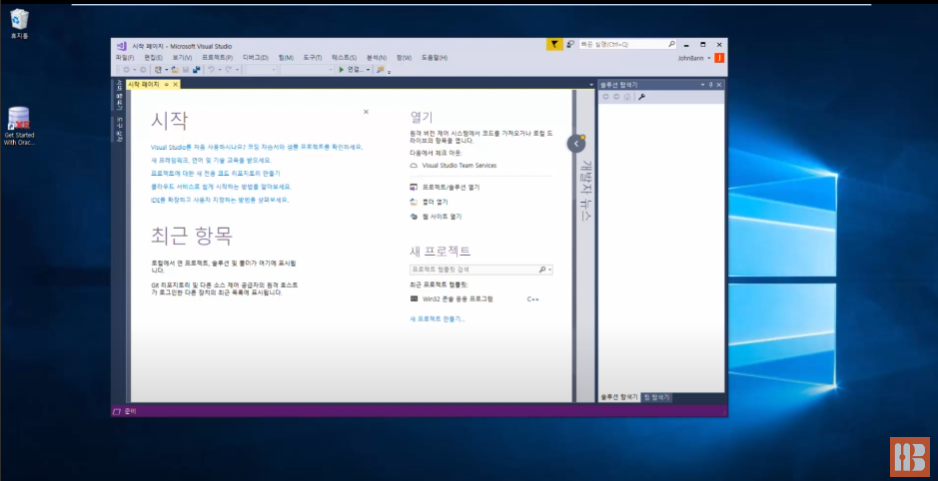Close the 시작 페이지 tab
The width and height of the screenshot is (938, 481).
tap(175, 84)
